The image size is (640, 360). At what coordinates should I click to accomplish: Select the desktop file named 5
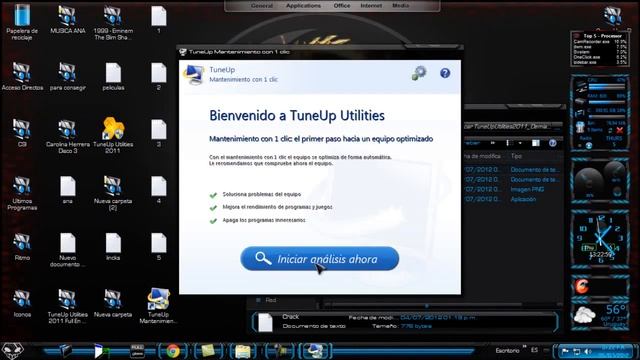tap(159, 246)
